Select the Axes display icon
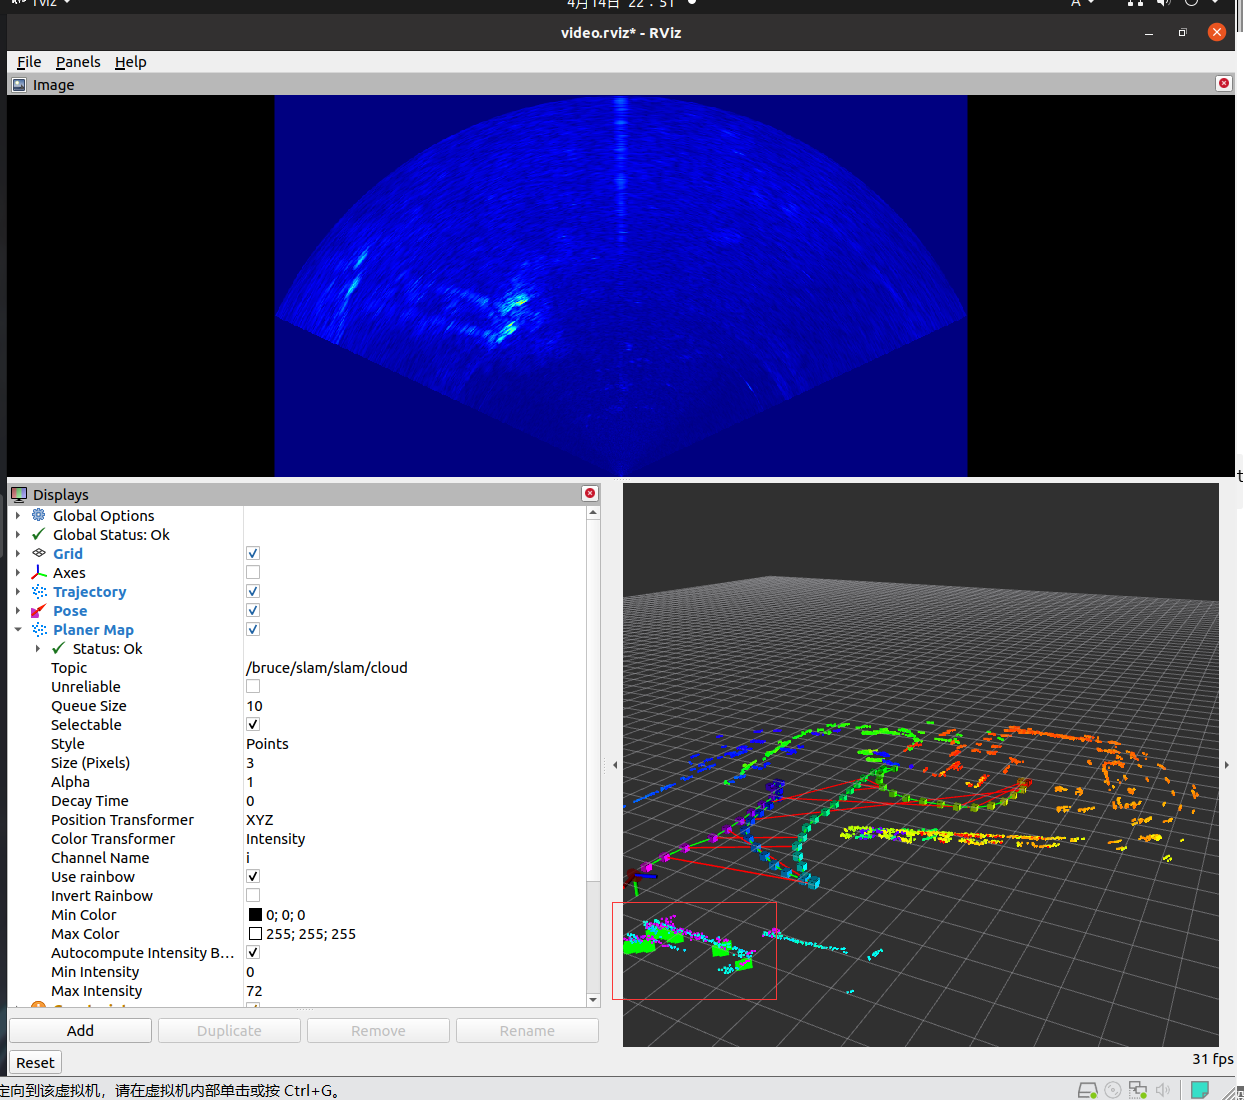 pos(39,572)
